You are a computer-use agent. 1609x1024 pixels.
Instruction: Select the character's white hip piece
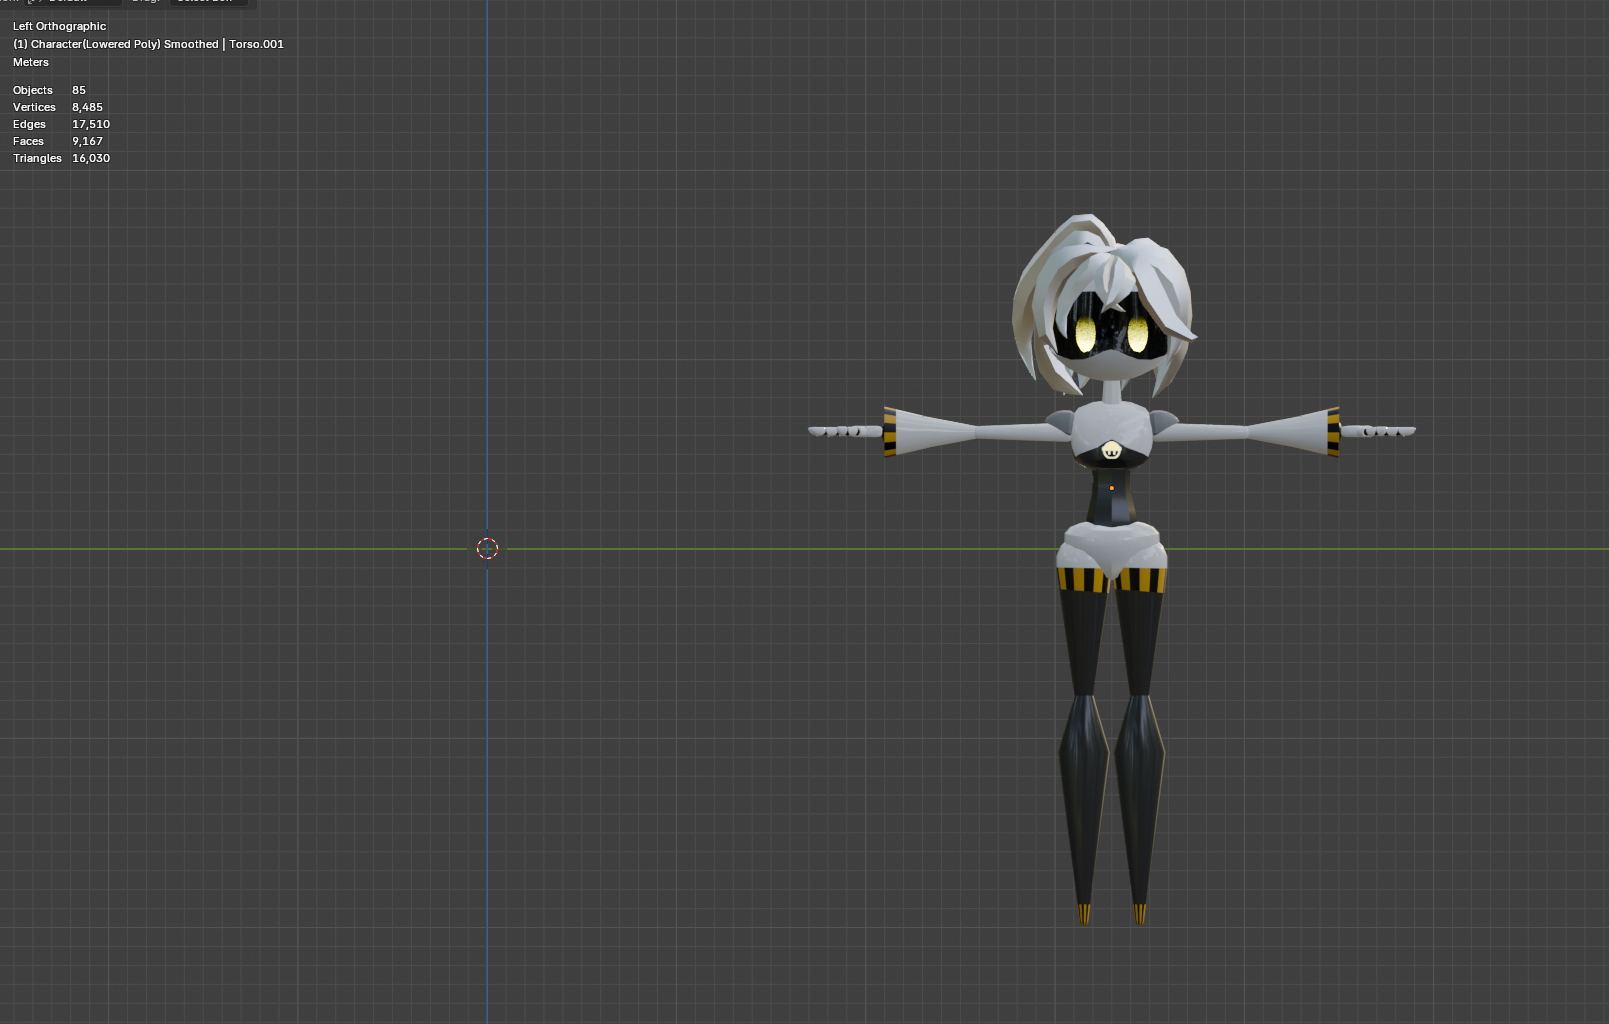coord(1111,547)
